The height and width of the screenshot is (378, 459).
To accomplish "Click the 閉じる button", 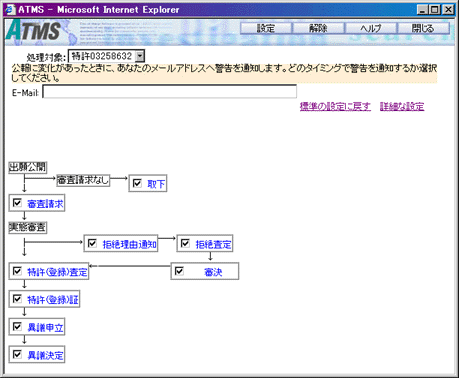I will pos(423,28).
